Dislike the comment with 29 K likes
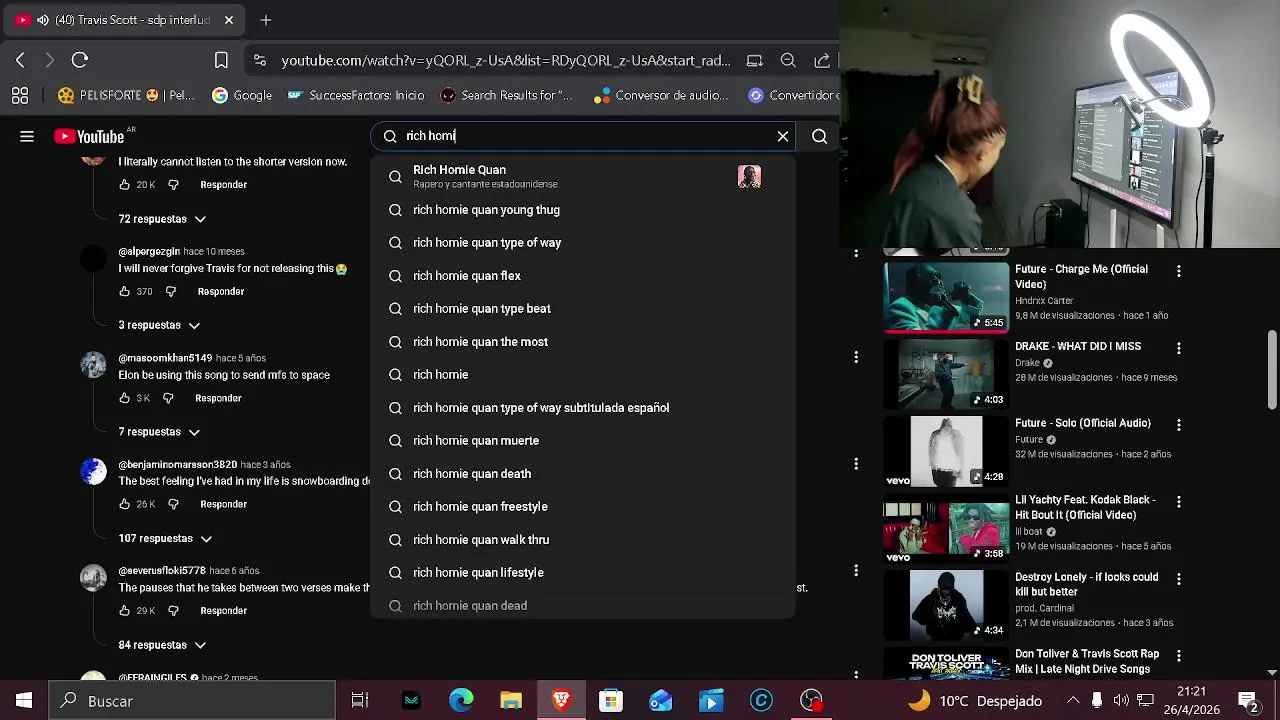Viewport: 1280px width, 720px height. 173,611
